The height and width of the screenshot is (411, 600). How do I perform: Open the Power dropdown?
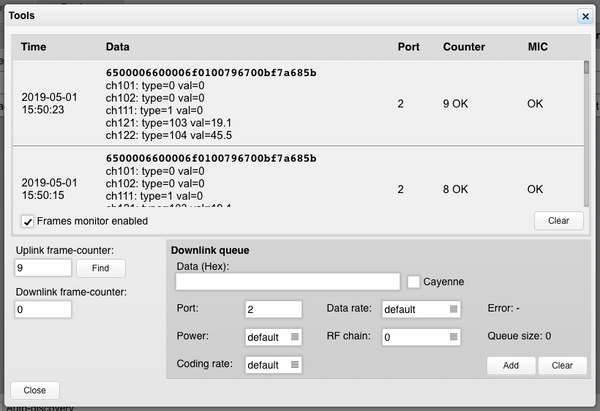[273, 337]
